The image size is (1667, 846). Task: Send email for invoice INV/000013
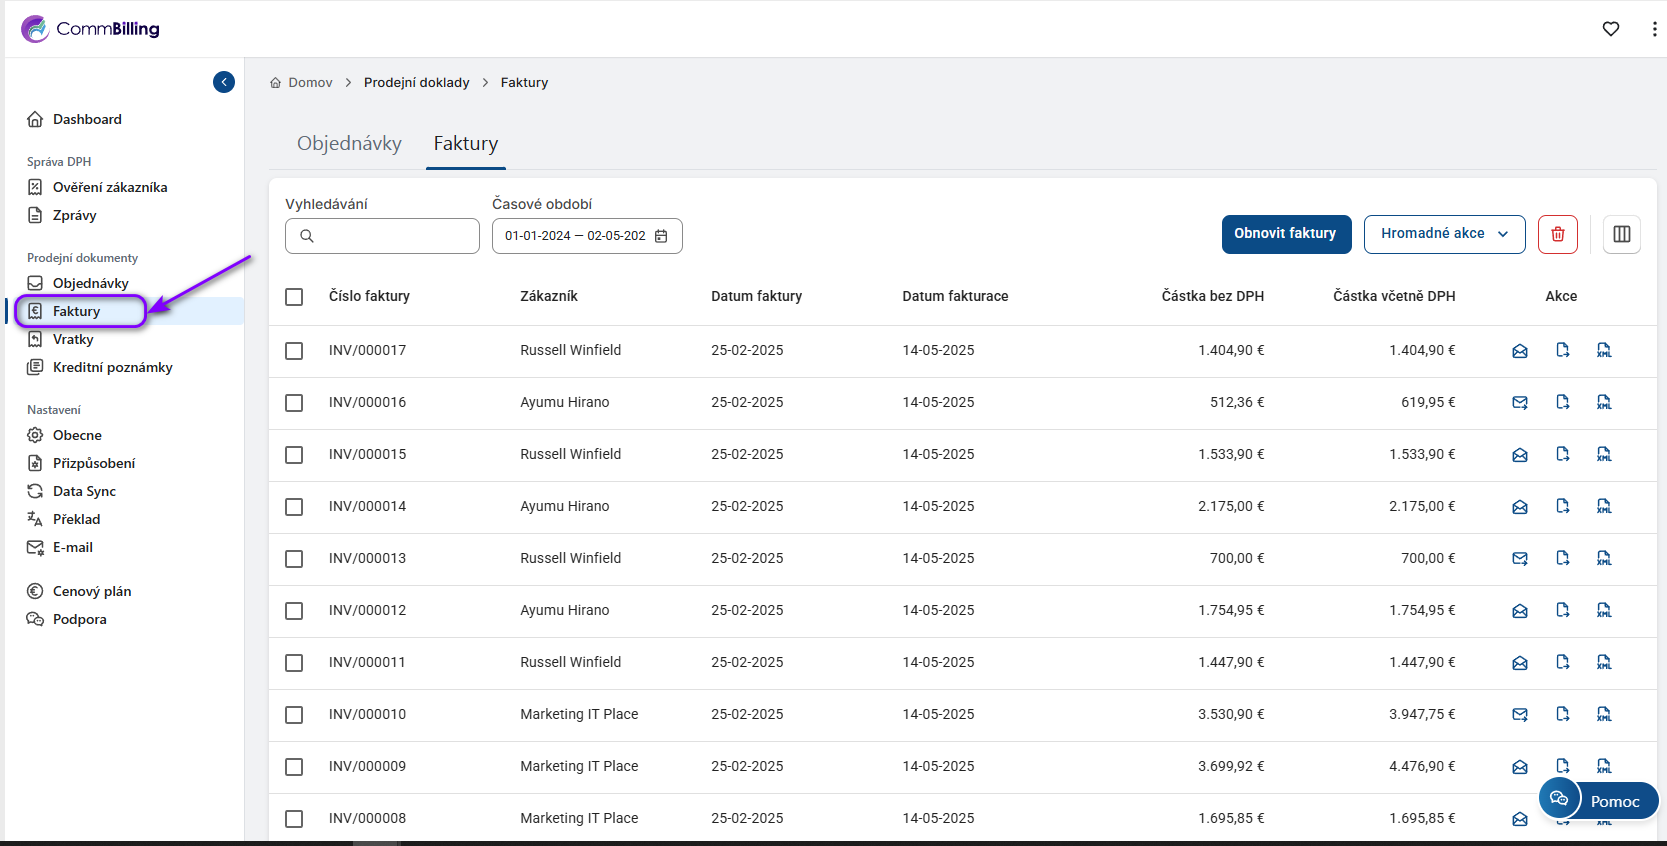[x=1519, y=559]
